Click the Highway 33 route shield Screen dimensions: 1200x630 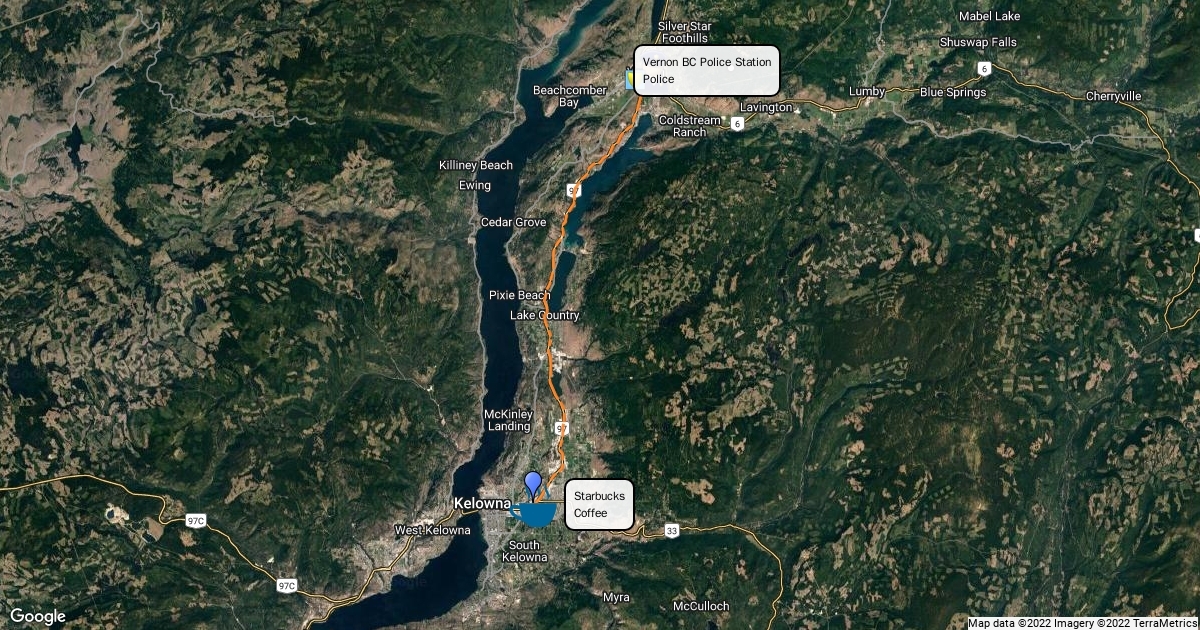pos(671,531)
